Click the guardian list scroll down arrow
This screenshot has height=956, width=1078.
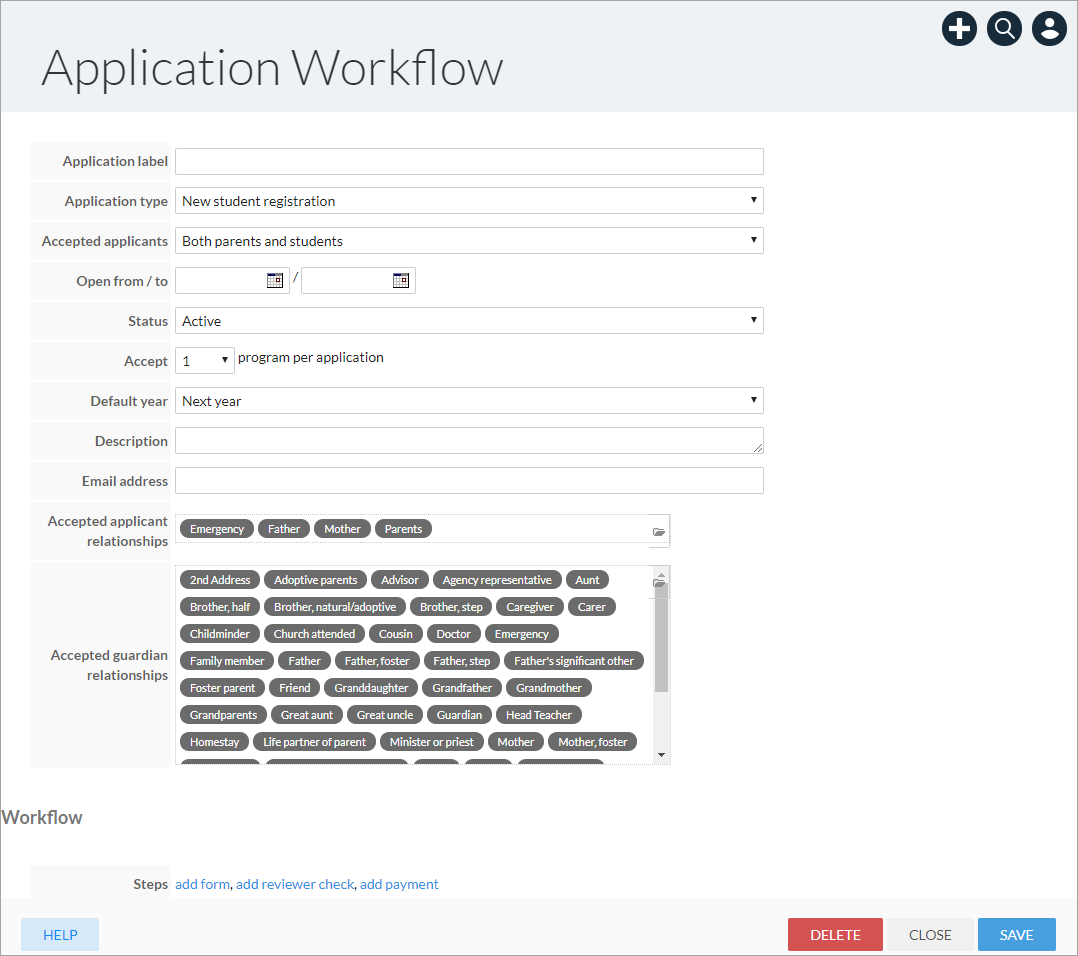tap(661, 755)
